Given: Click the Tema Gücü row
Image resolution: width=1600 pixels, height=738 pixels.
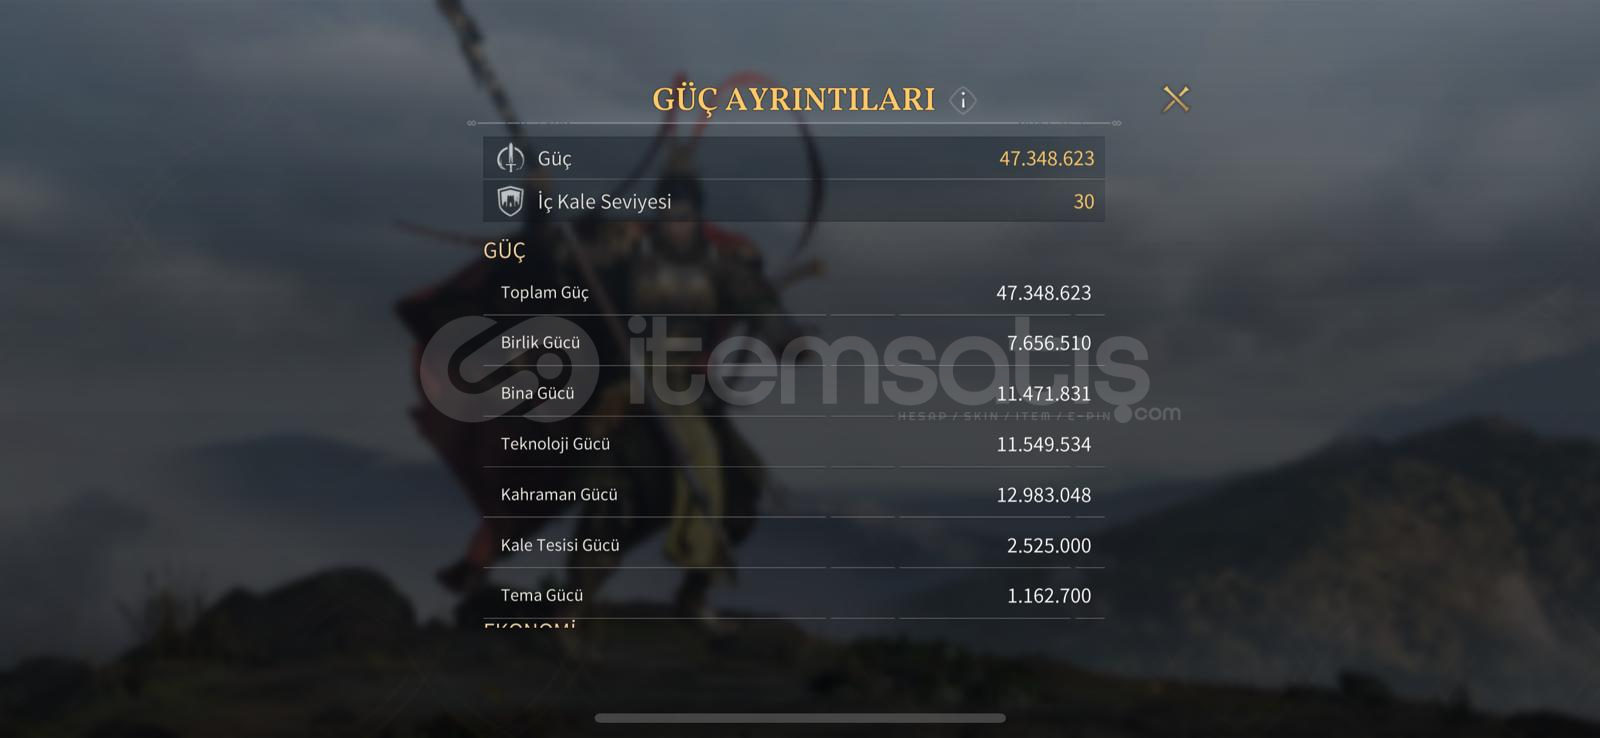Looking at the screenshot, I should click(794, 595).
